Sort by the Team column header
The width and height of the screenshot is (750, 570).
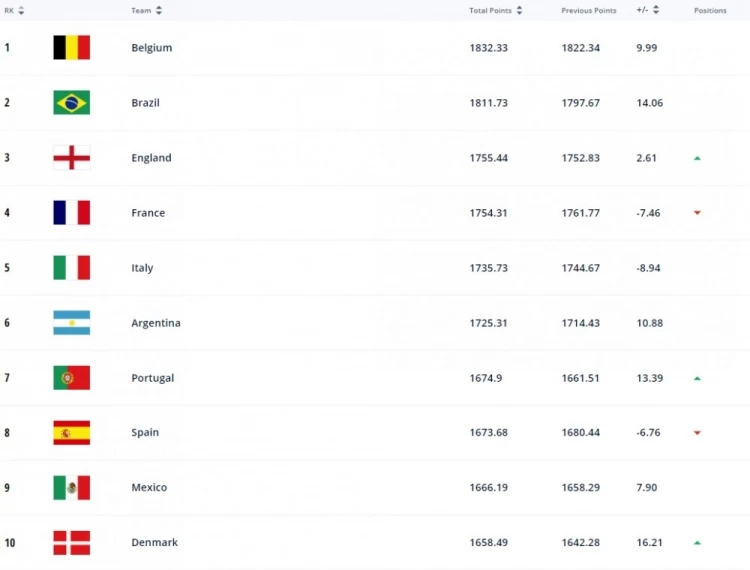pos(146,10)
